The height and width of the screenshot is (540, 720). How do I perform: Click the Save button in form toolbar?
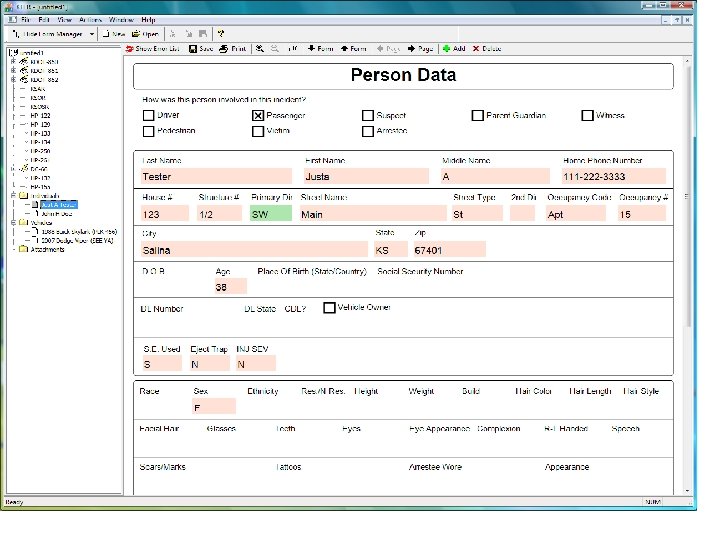[201, 48]
